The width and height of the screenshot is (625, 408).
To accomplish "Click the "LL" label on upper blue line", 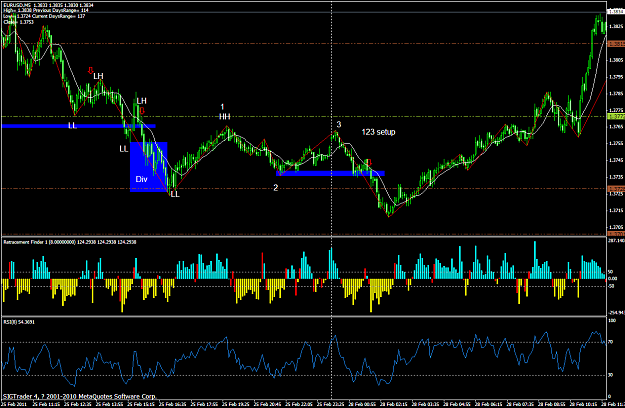I will click(72, 126).
